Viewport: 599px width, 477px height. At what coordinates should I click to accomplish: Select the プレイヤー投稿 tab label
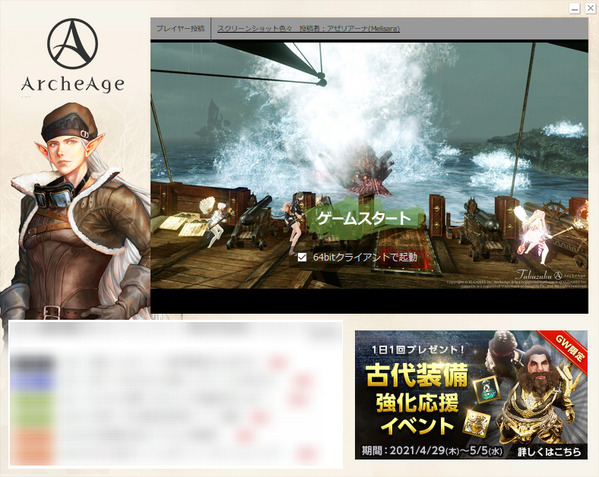[x=180, y=29]
